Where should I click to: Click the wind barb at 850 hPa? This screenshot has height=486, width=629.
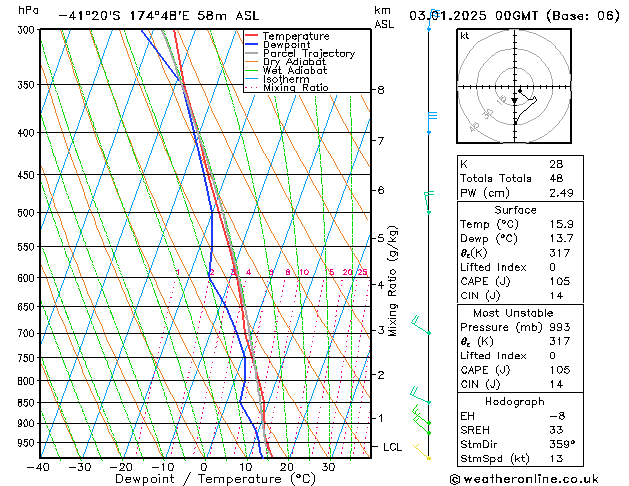pos(420,395)
